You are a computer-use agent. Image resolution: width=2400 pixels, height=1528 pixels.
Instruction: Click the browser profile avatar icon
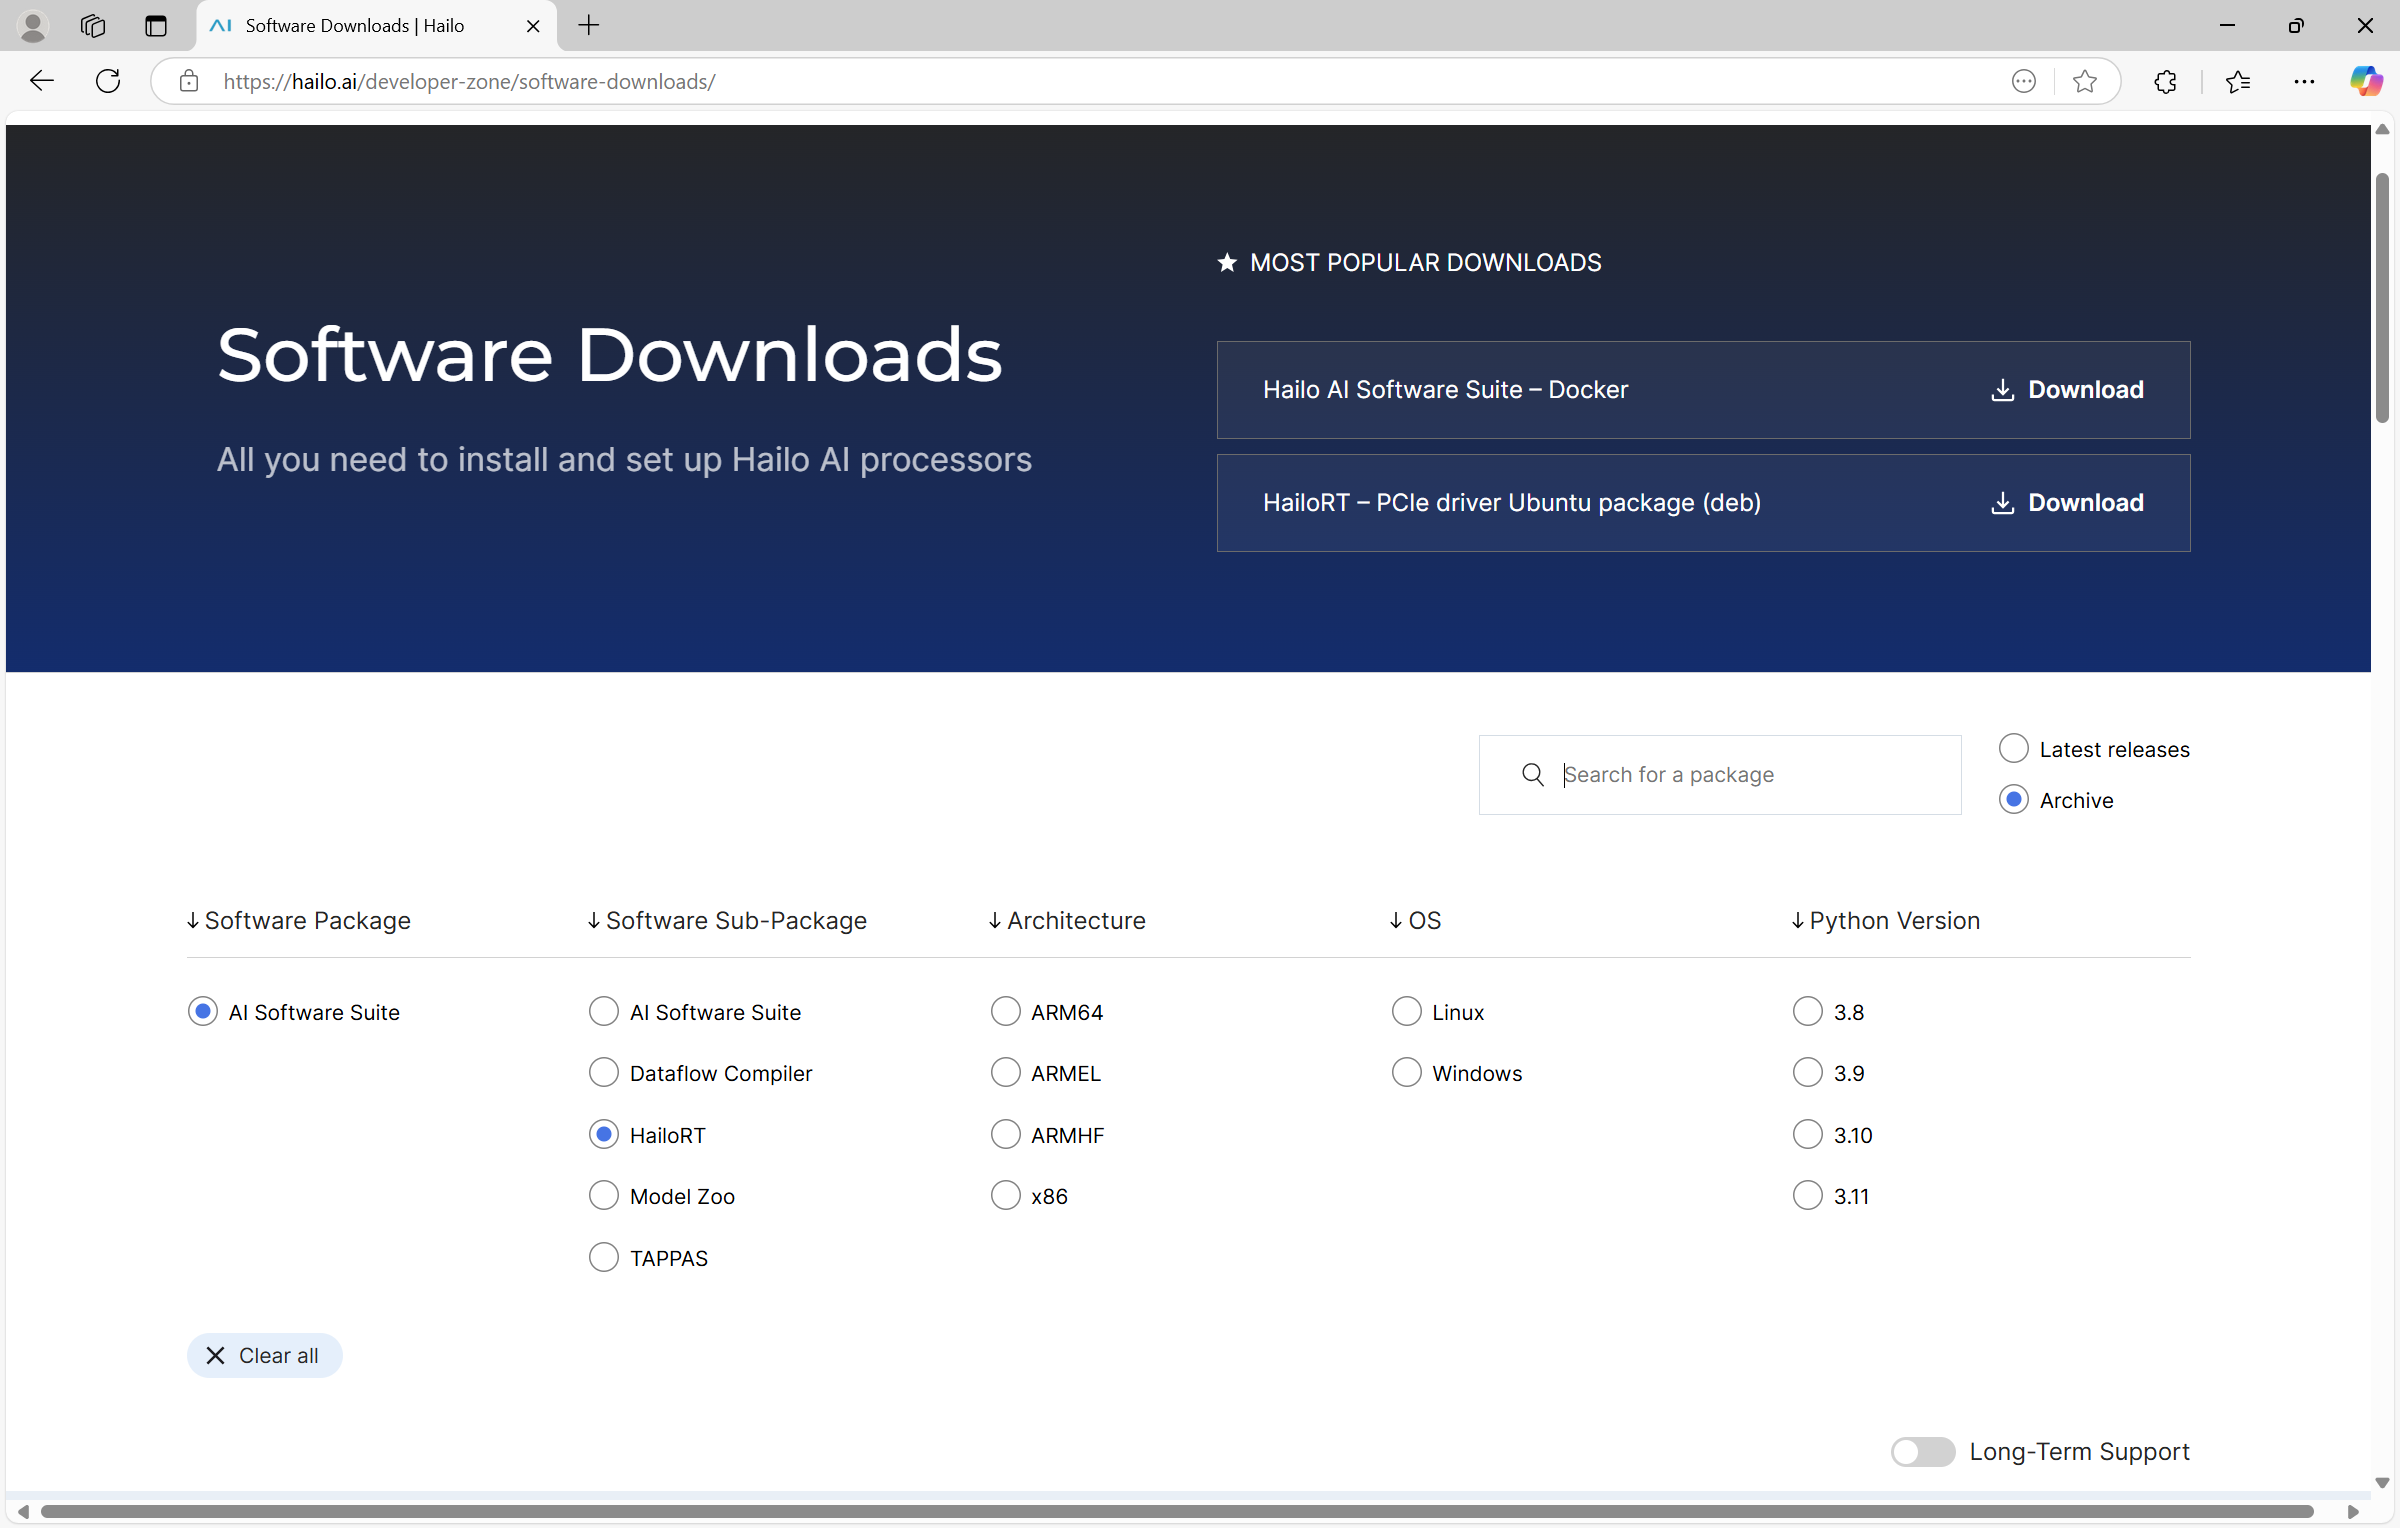click(x=33, y=25)
